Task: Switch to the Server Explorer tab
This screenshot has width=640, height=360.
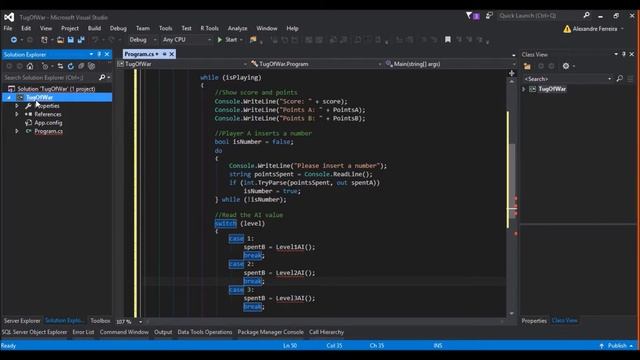Action: [22, 320]
